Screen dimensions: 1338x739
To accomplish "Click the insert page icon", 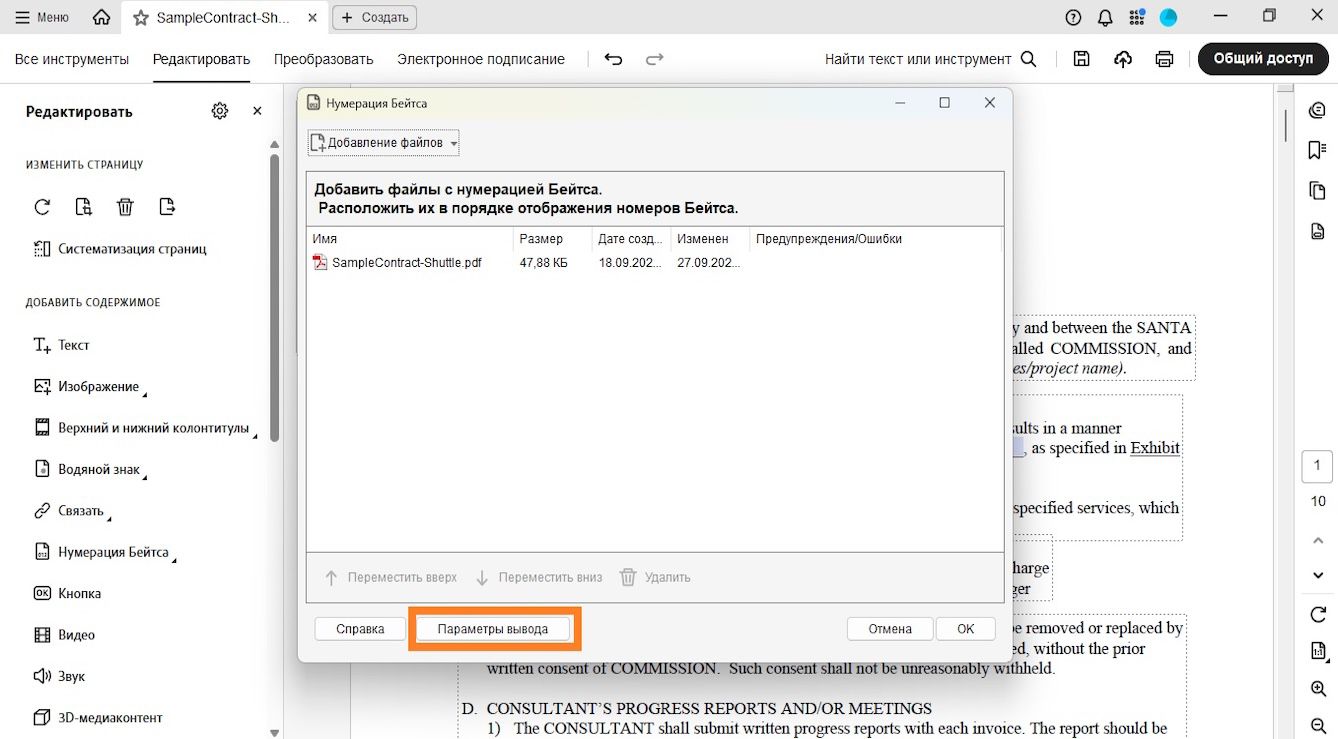I will coord(167,207).
